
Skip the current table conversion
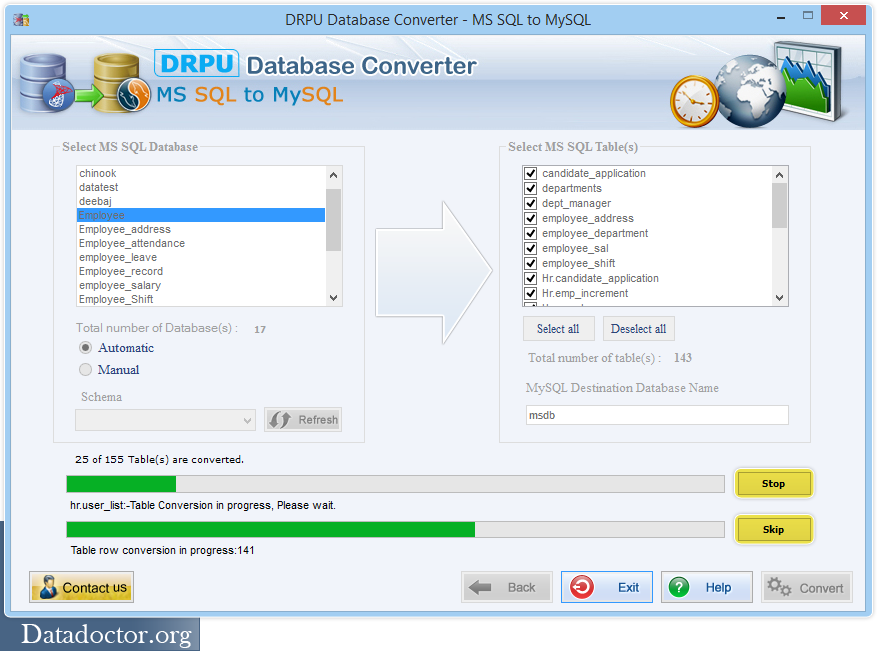774,530
